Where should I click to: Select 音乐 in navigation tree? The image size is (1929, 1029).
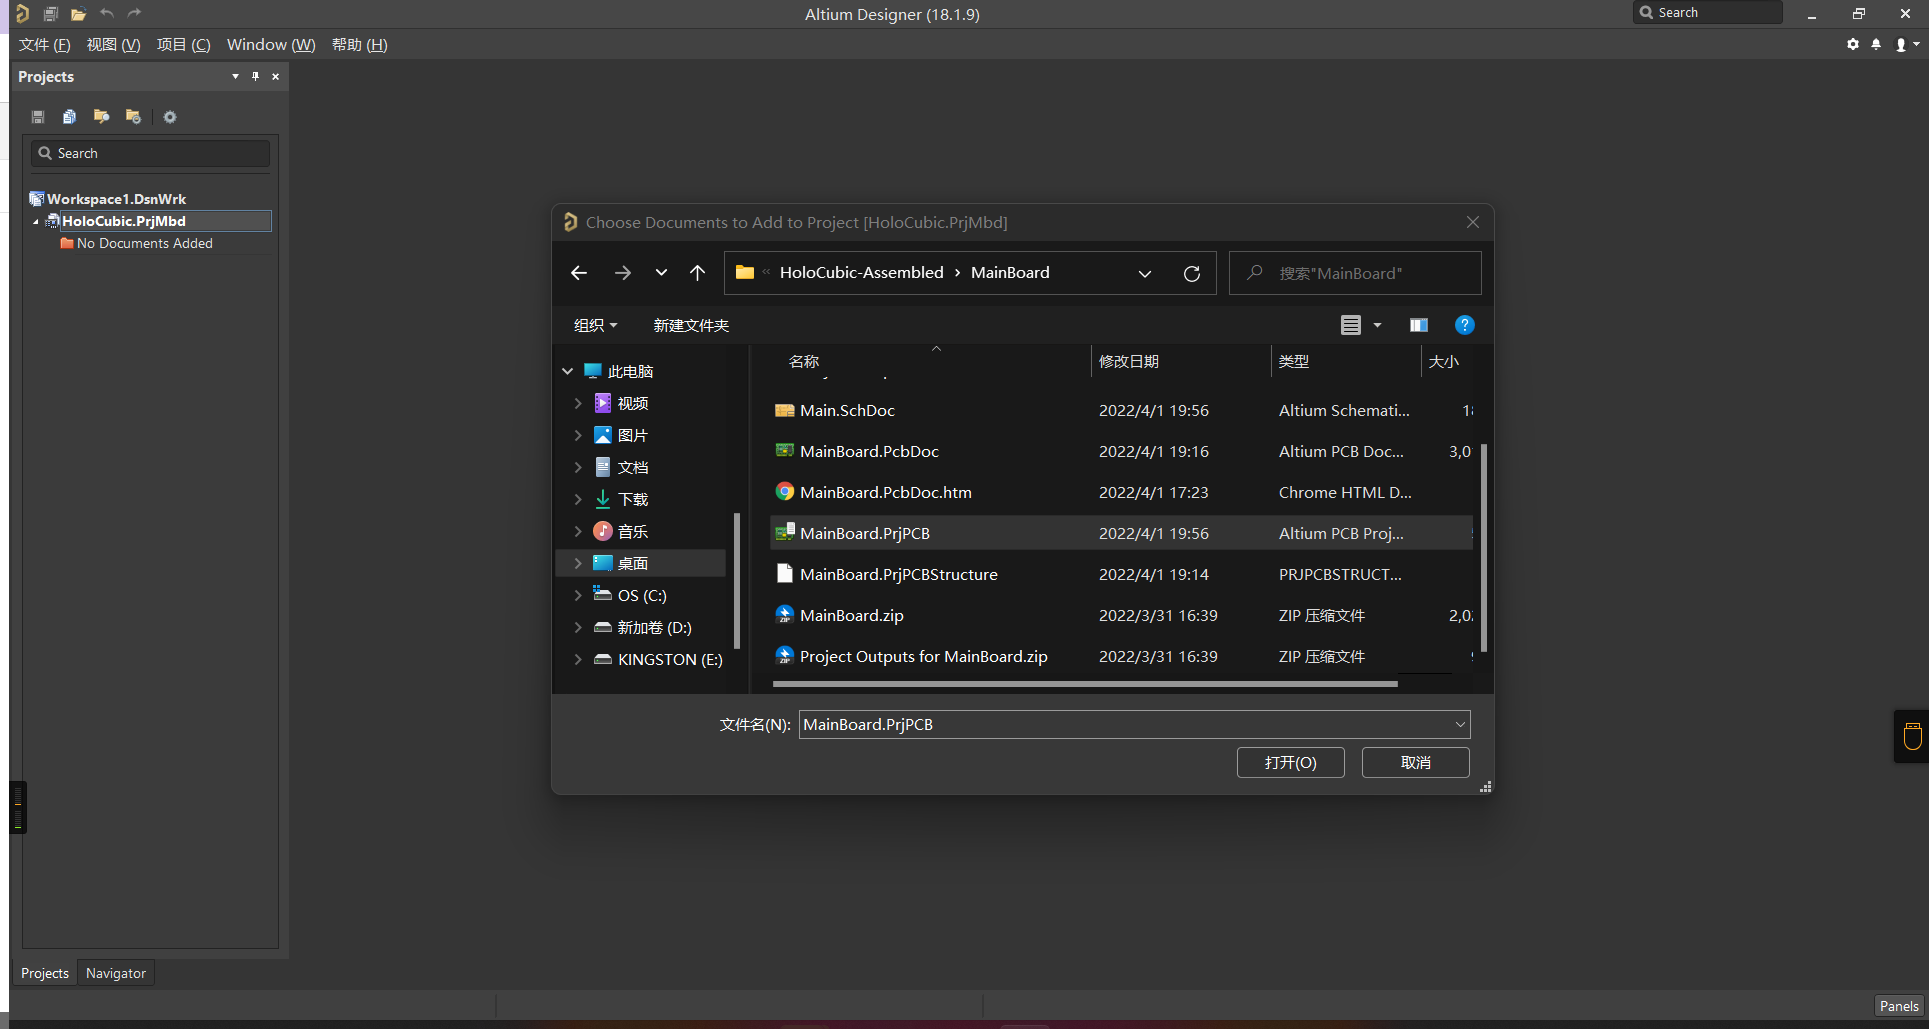point(632,531)
